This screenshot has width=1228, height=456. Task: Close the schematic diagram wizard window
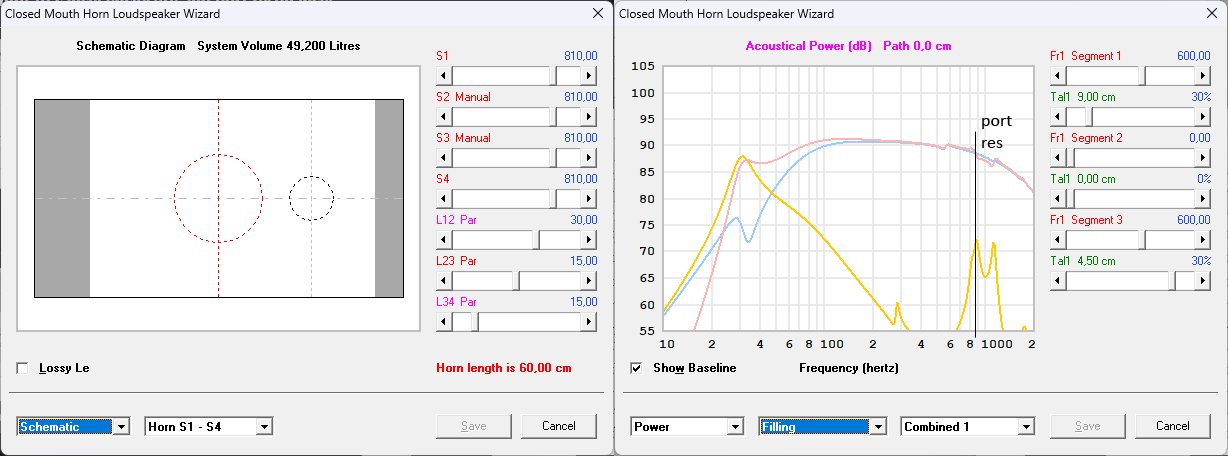[x=598, y=14]
